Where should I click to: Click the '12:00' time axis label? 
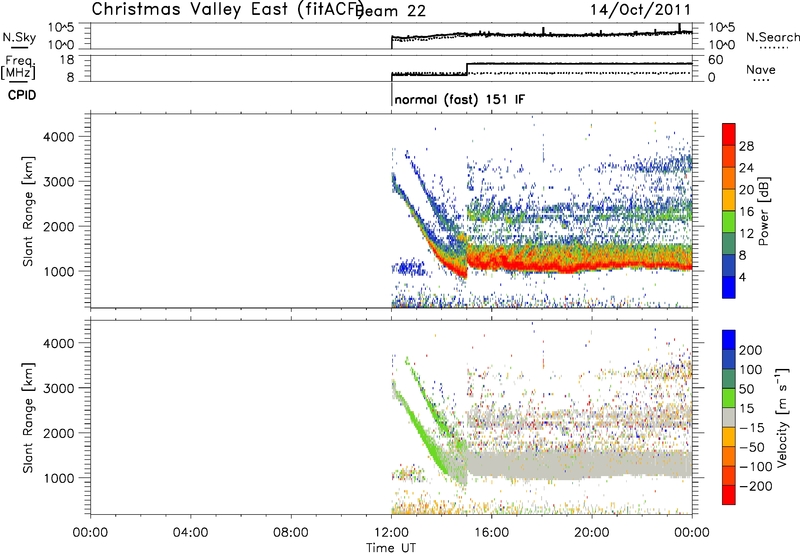(x=391, y=533)
